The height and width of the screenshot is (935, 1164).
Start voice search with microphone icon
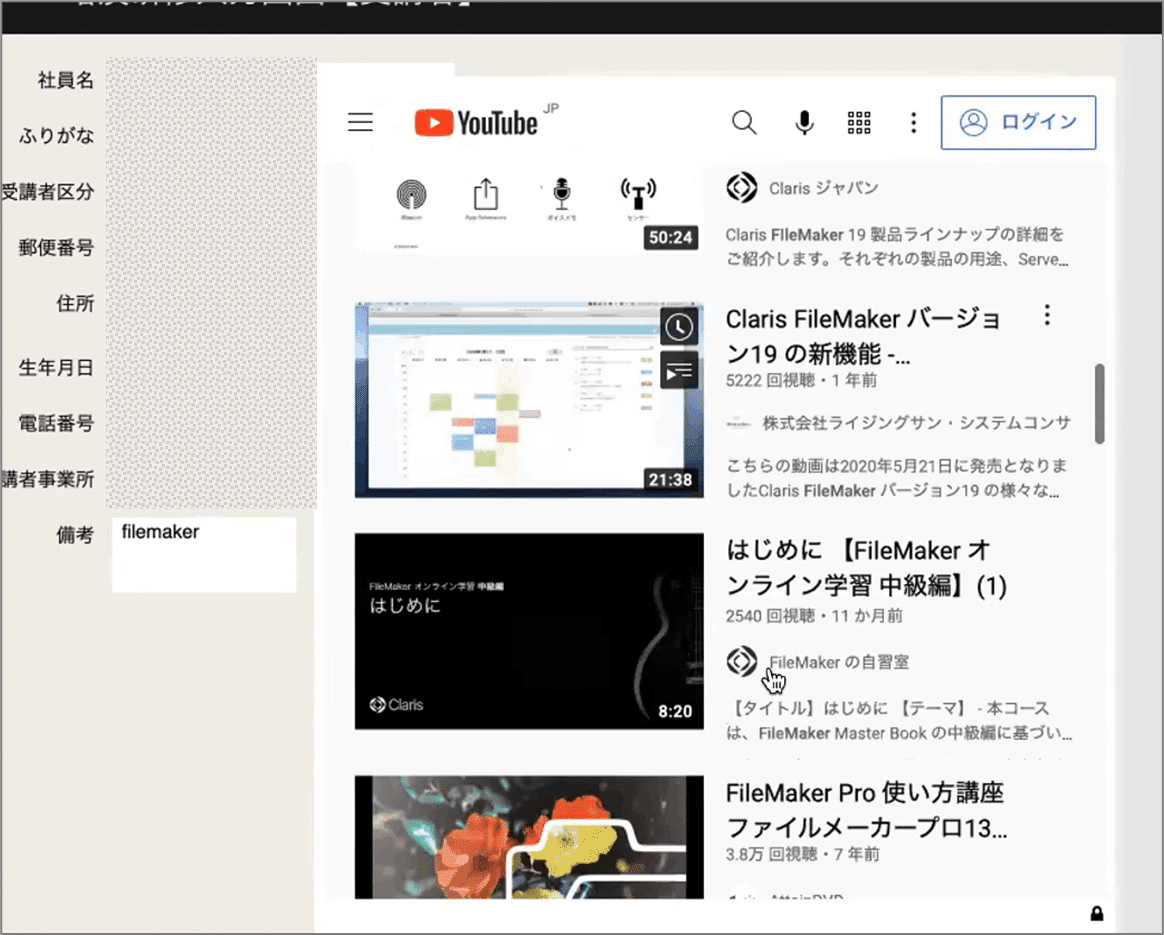pos(804,122)
